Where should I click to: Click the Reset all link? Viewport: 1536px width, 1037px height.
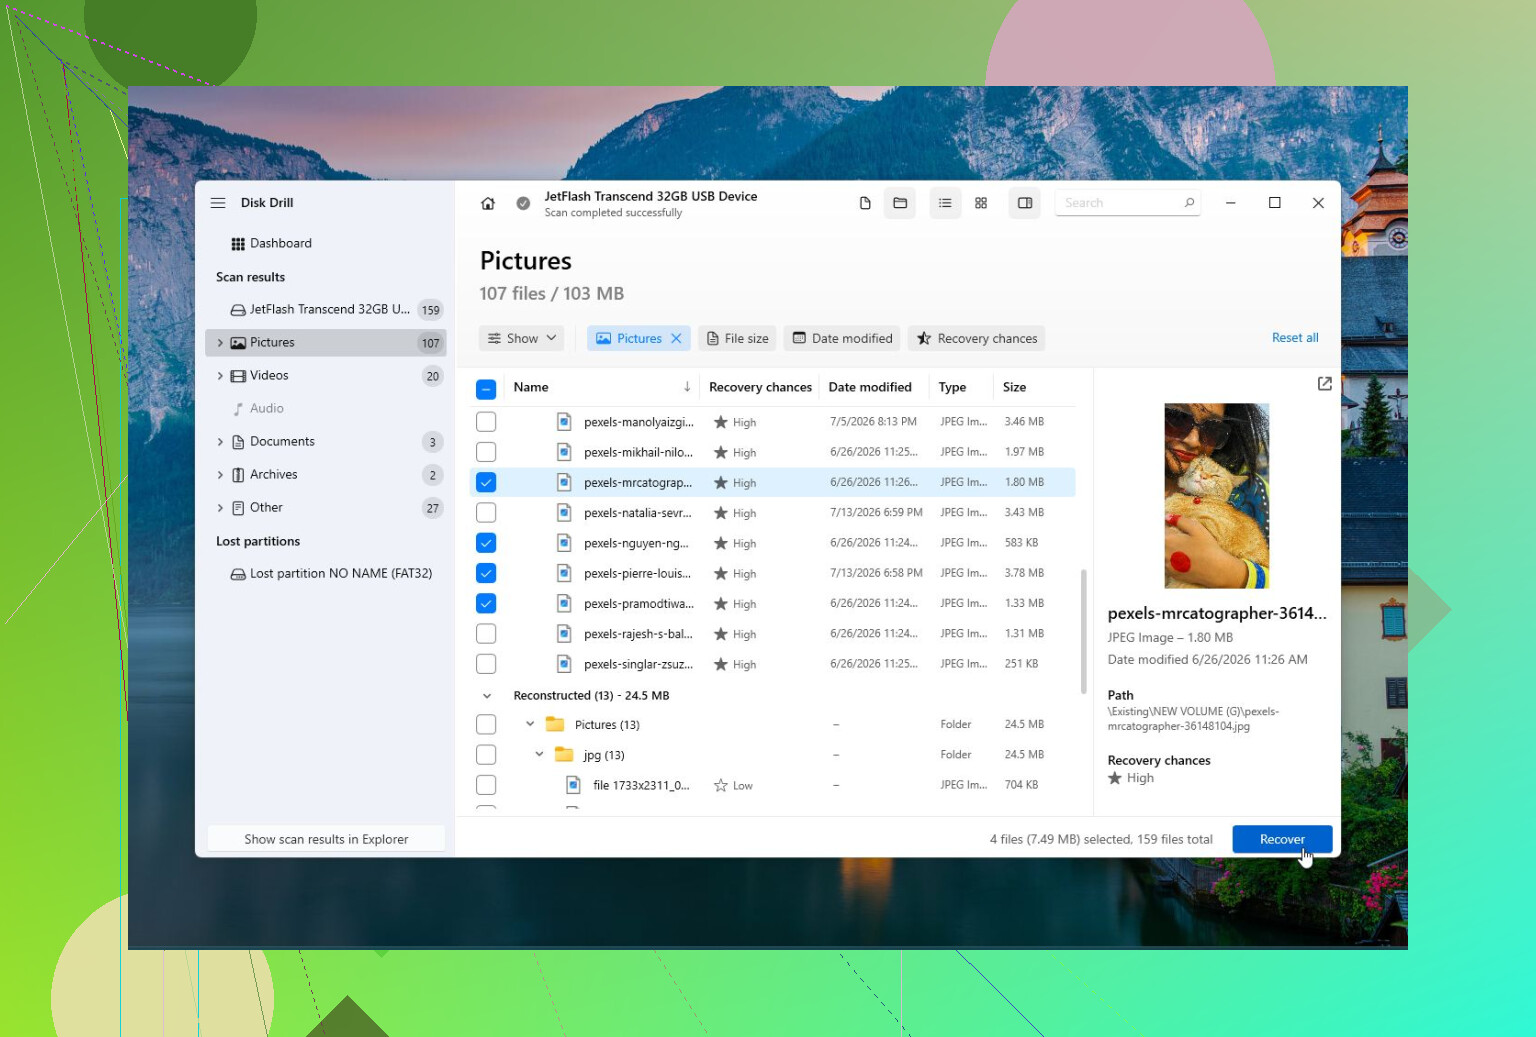(x=1295, y=338)
